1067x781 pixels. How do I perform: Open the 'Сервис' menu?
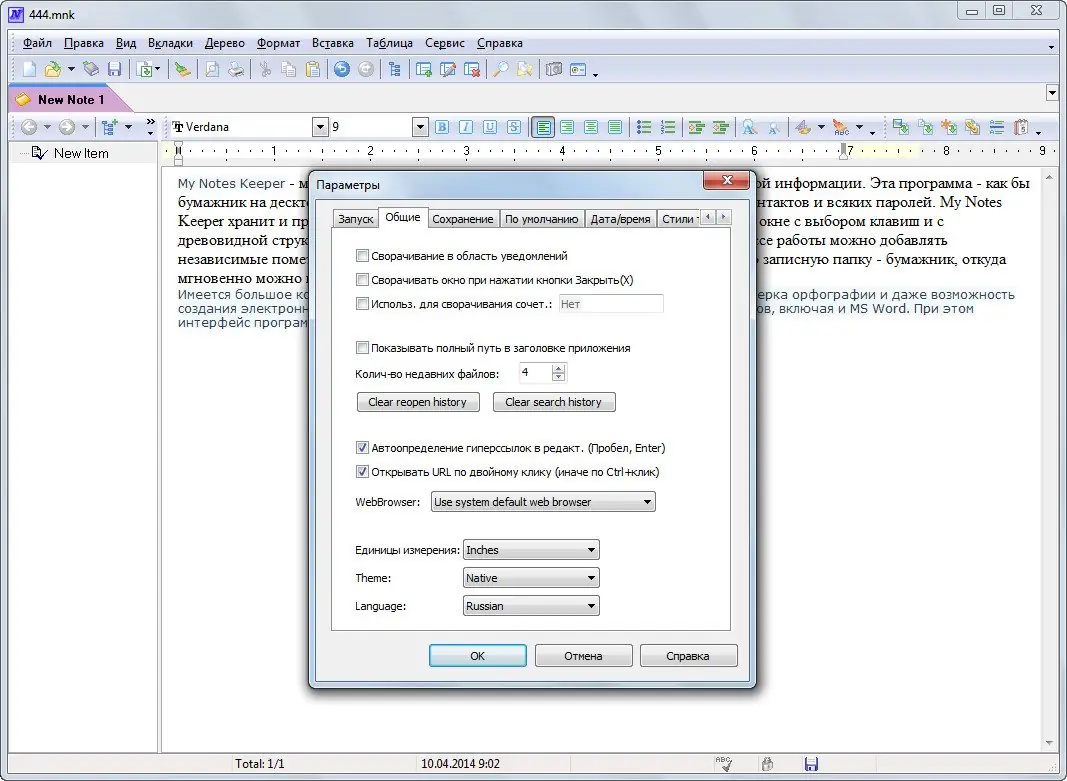(445, 43)
